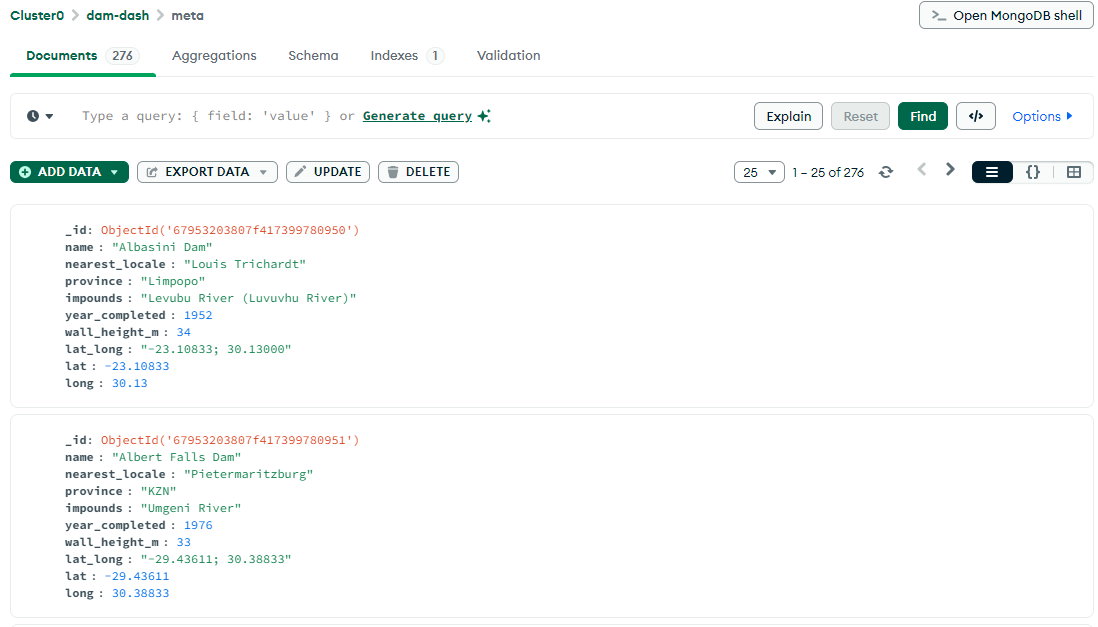The height and width of the screenshot is (627, 1098).
Task: Open the ADD DATA dropdown
Action: click(x=69, y=172)
